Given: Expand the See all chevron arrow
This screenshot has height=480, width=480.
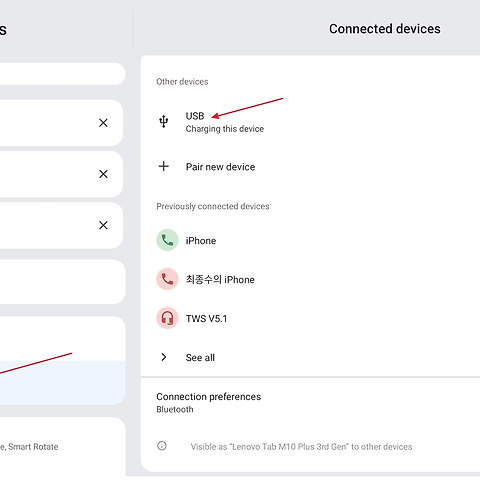Looking at the screenshot, I should click(x=163, y=357).
